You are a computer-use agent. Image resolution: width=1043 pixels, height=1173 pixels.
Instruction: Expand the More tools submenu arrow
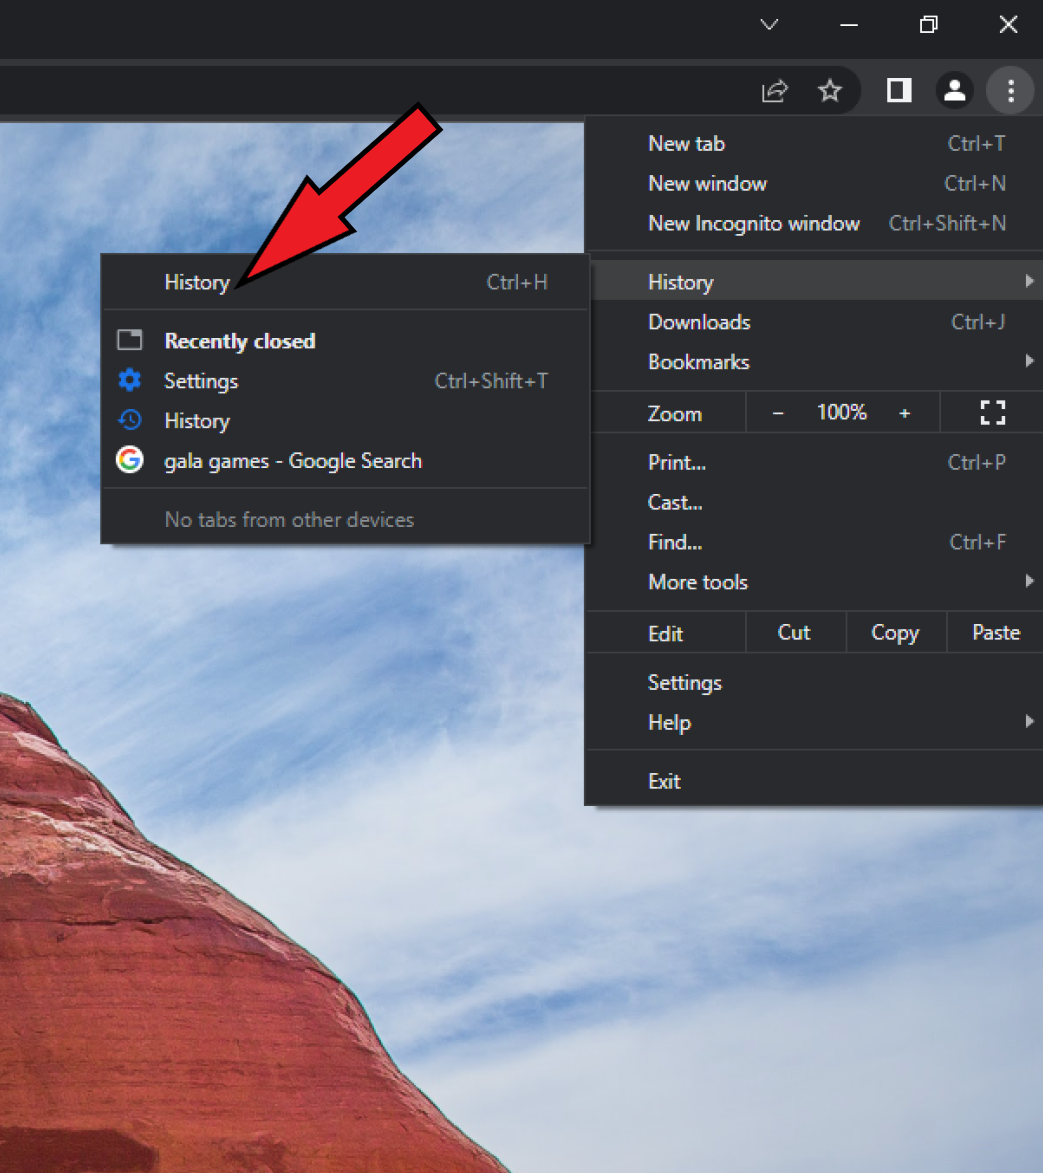tap(1030, 581)
